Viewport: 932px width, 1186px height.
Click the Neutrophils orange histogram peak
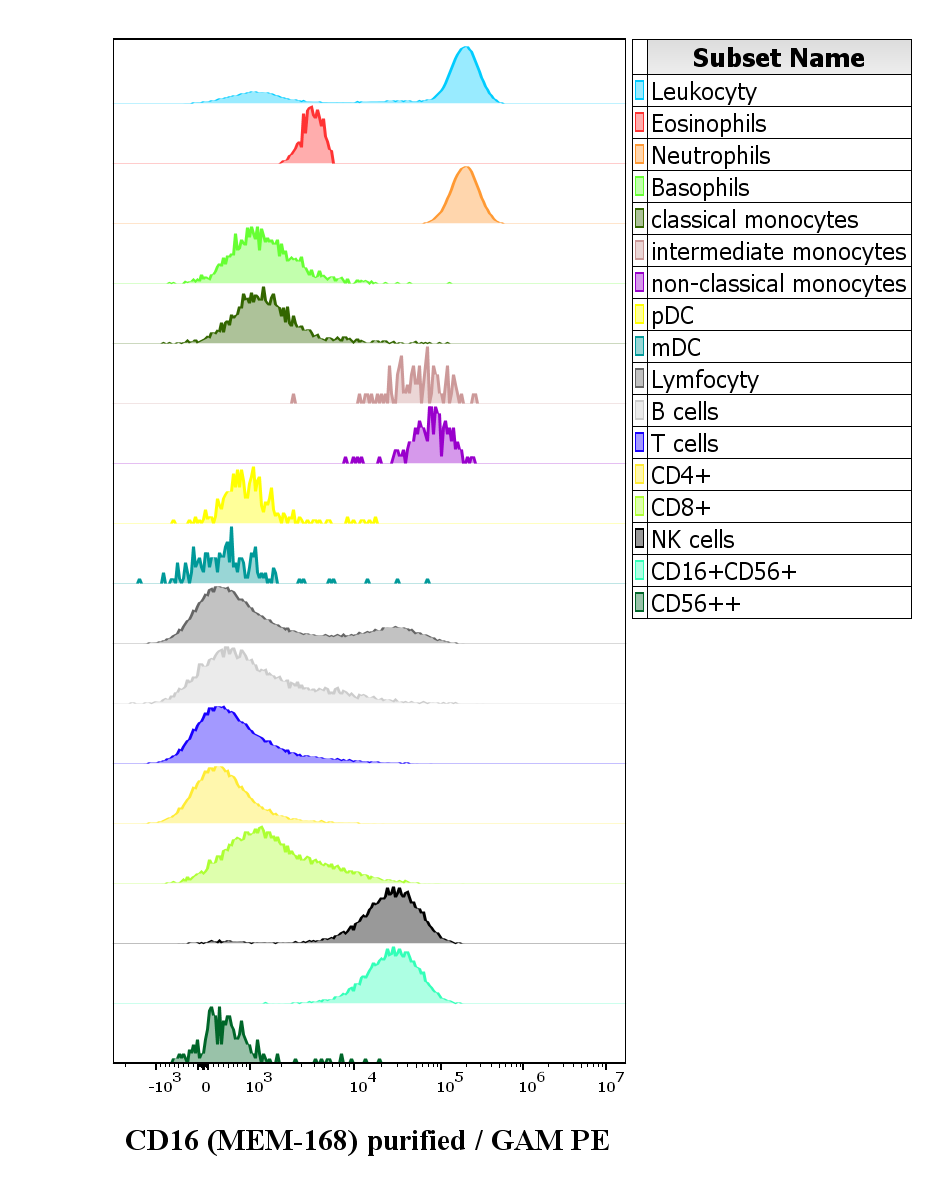coord(464,196)
